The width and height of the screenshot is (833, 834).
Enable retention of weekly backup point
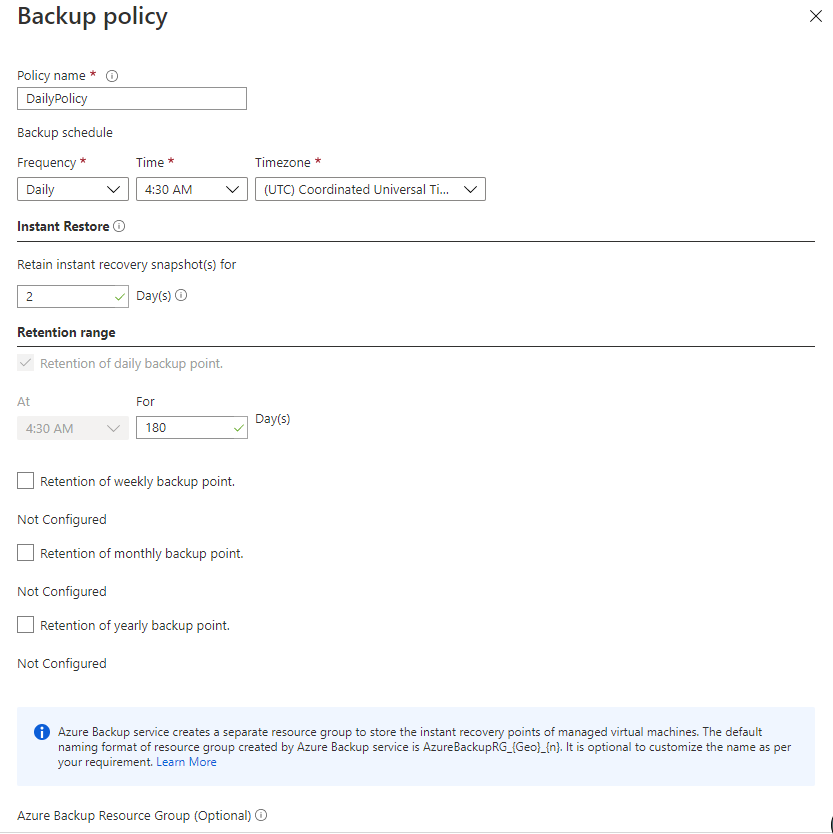point(26,481)
